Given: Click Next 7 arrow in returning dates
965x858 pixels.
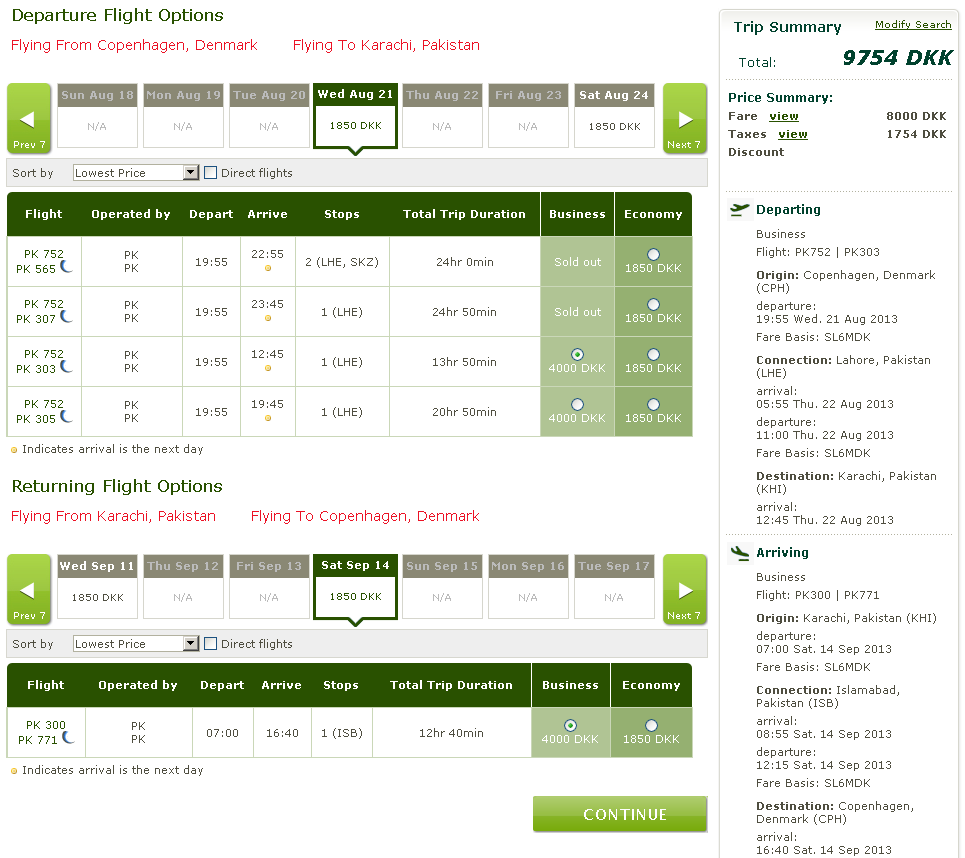Looking at the screenshot, I should pos(684,591).
